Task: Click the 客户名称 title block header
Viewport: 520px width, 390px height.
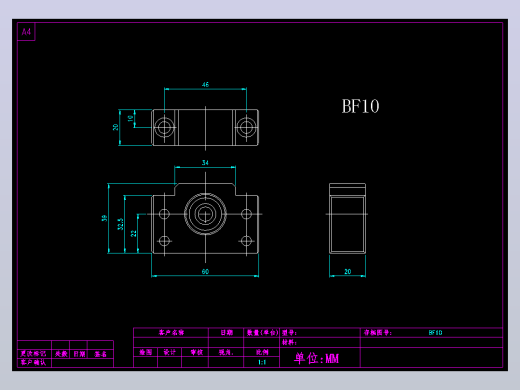Action: click(171, 332)
